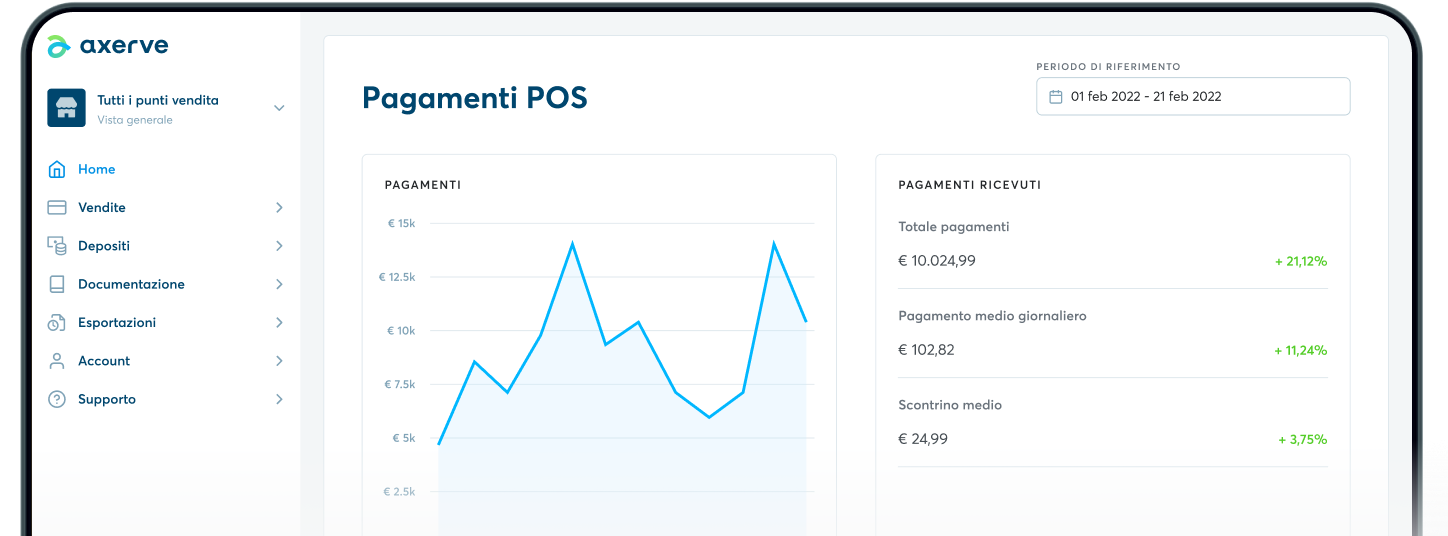Click the second peak on the Pagamenti chart
Image resolution: width=1448 pixels, height=536 pixels.
[774, 244]
